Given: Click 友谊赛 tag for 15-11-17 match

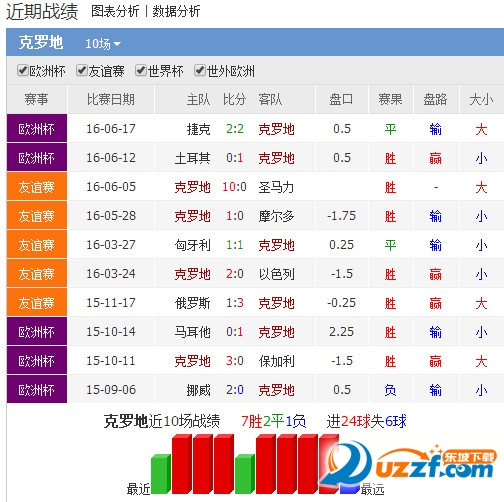Looking at the screenshot, I should pos(37,303).
